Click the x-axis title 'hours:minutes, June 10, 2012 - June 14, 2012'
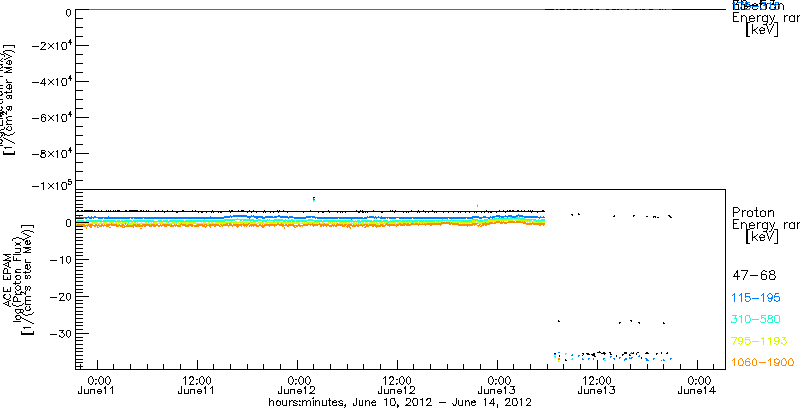Screen dimensions: 800x410 click(x=400, y=402)
